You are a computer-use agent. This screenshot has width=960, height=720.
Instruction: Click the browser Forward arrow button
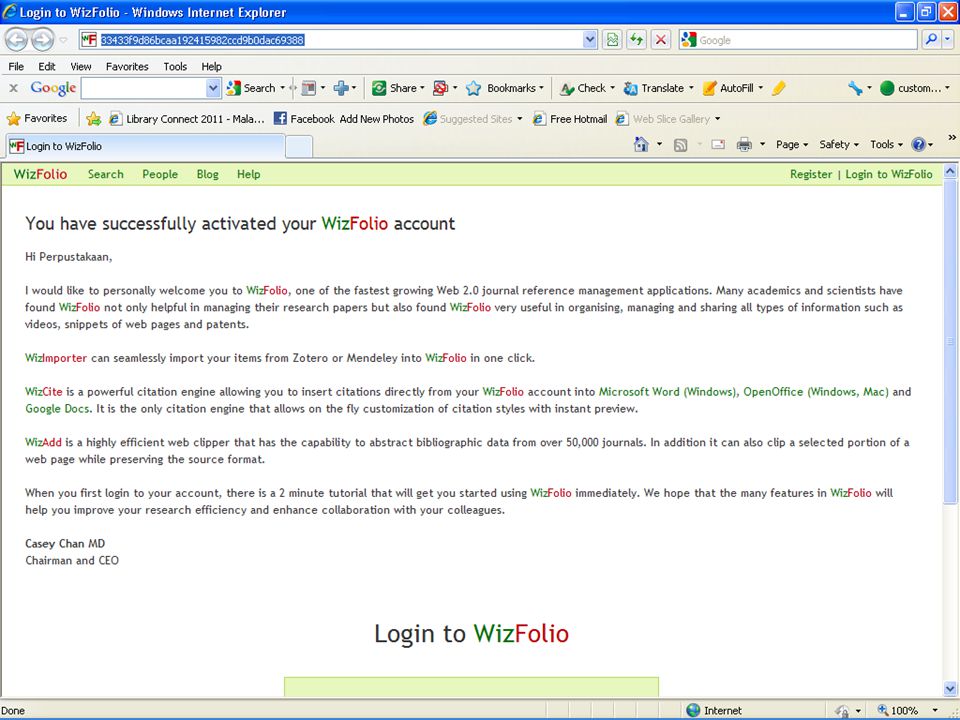[42, 40]
